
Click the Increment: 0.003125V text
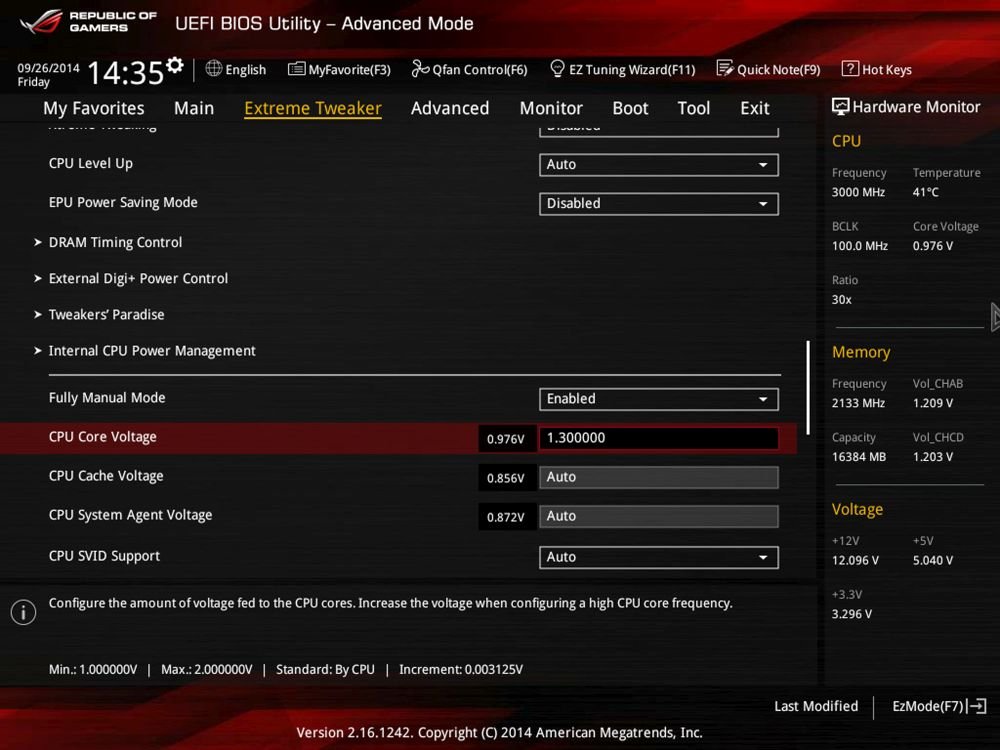pos(460,670)
